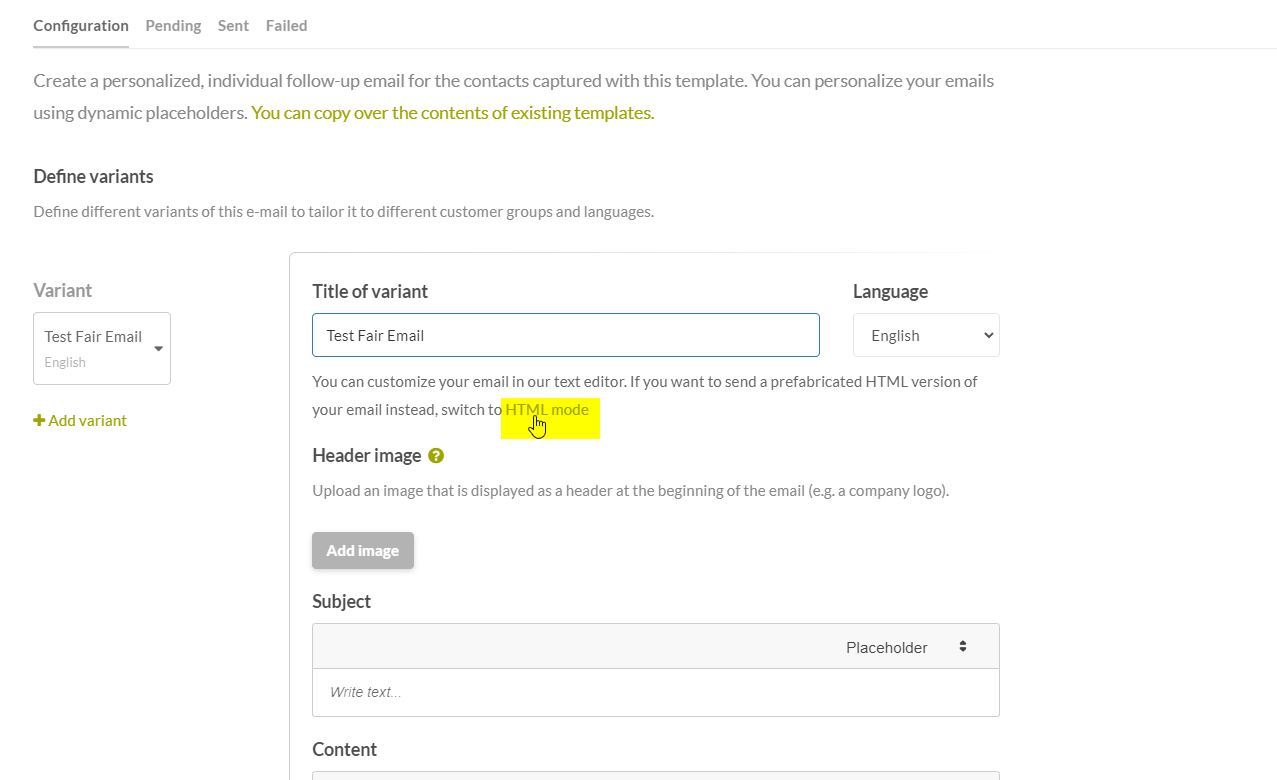Click the Title of variant label
This screenshot has height=780, width=1277.
[x=370, y=292]
